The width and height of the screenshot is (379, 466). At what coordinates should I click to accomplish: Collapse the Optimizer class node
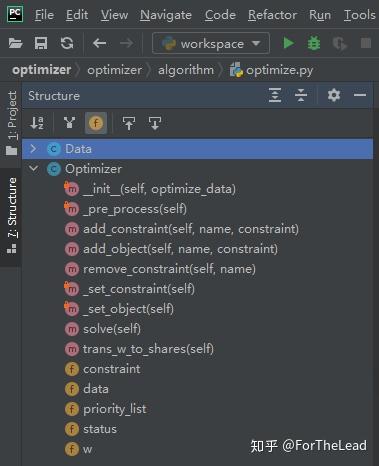[33, 168]
